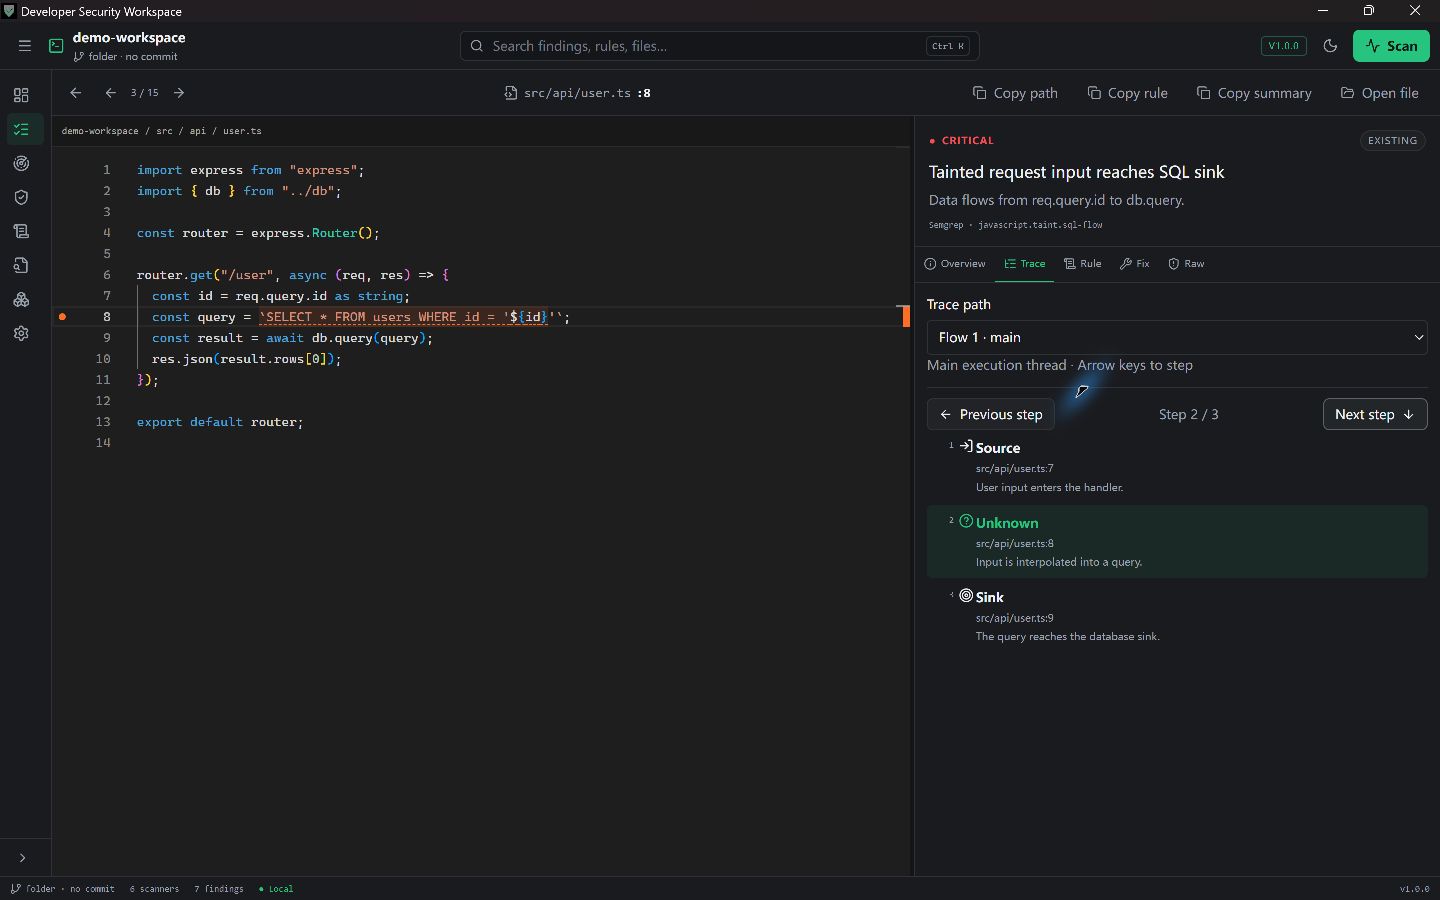Viewport: 1440px width, 900px height.
Task: Click Copy summary
Action: click(x=1254, y=93)
